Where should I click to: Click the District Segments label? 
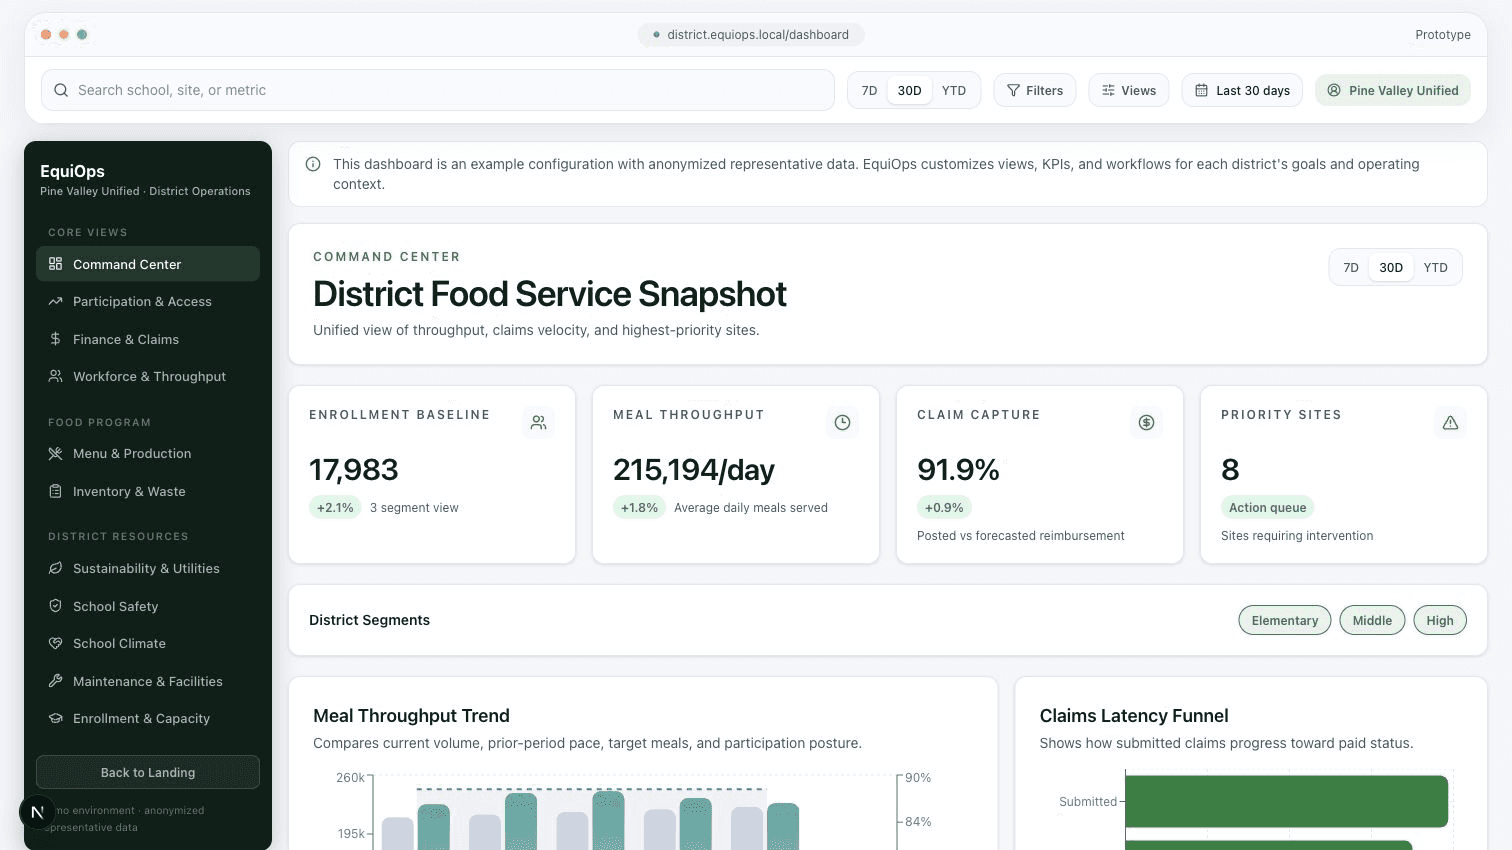tap(369, 620)
